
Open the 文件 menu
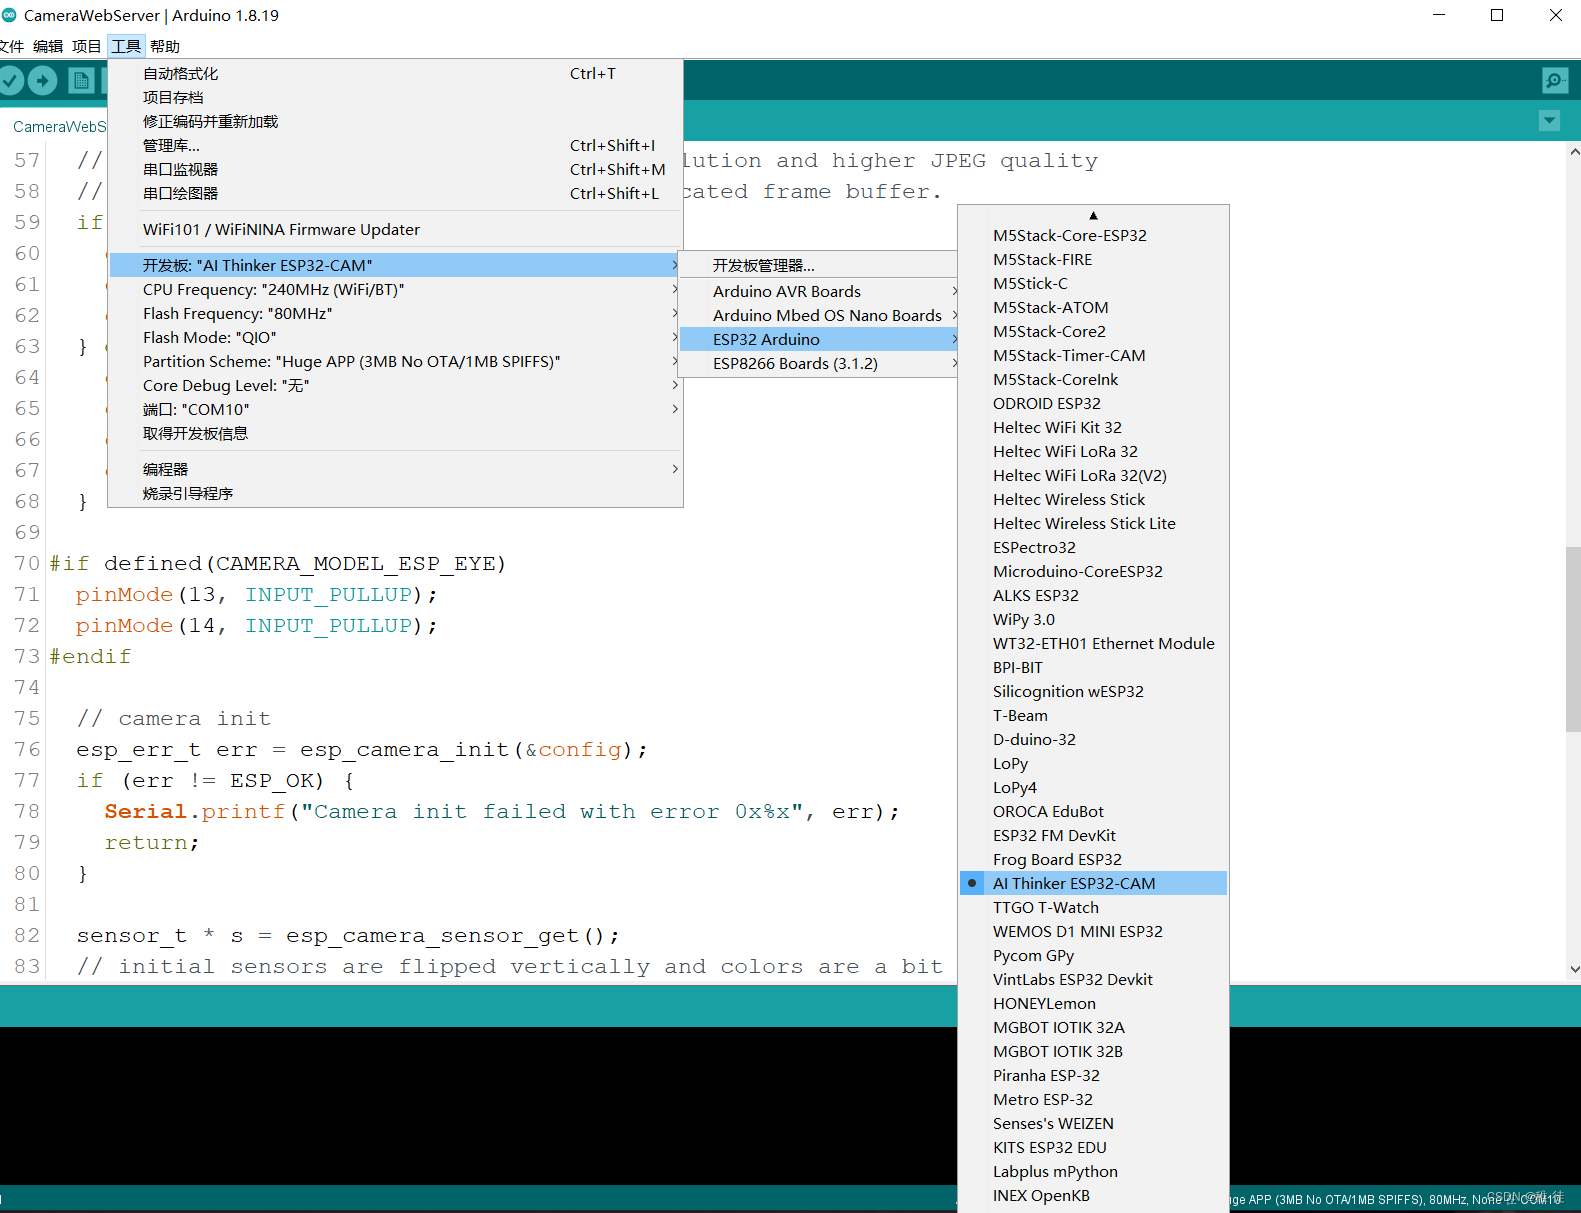click(x=11, y=46)
